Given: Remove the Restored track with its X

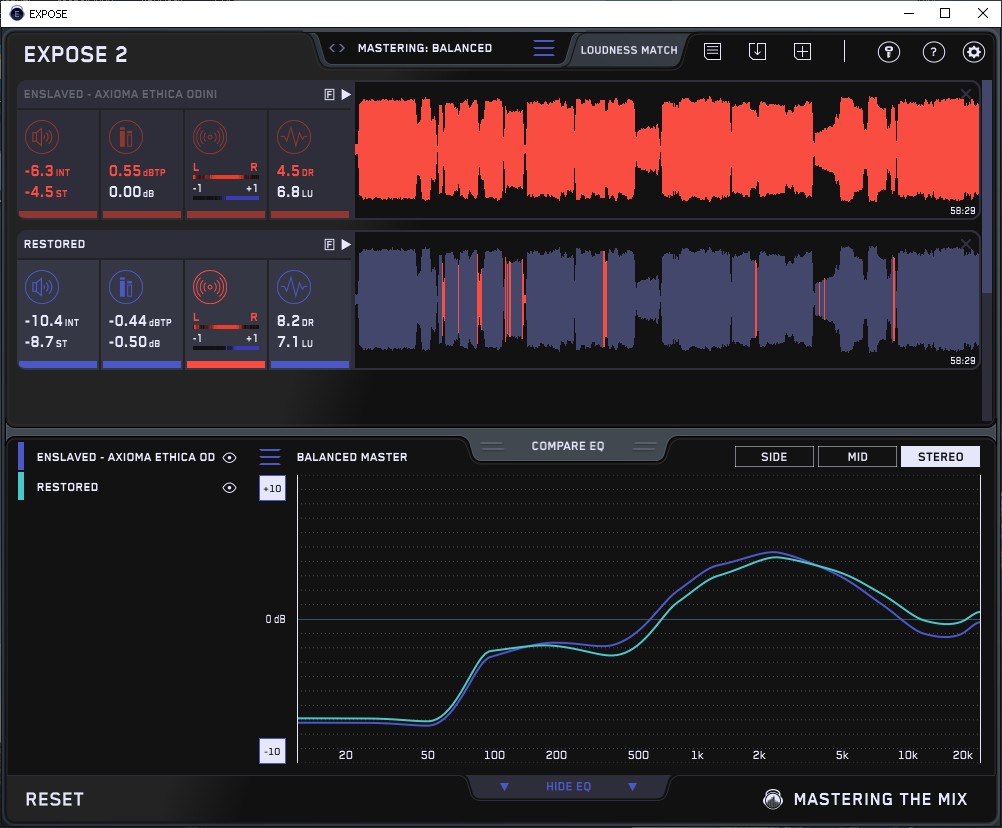Looking at the screenshot, I should click(x=966, y=245).
